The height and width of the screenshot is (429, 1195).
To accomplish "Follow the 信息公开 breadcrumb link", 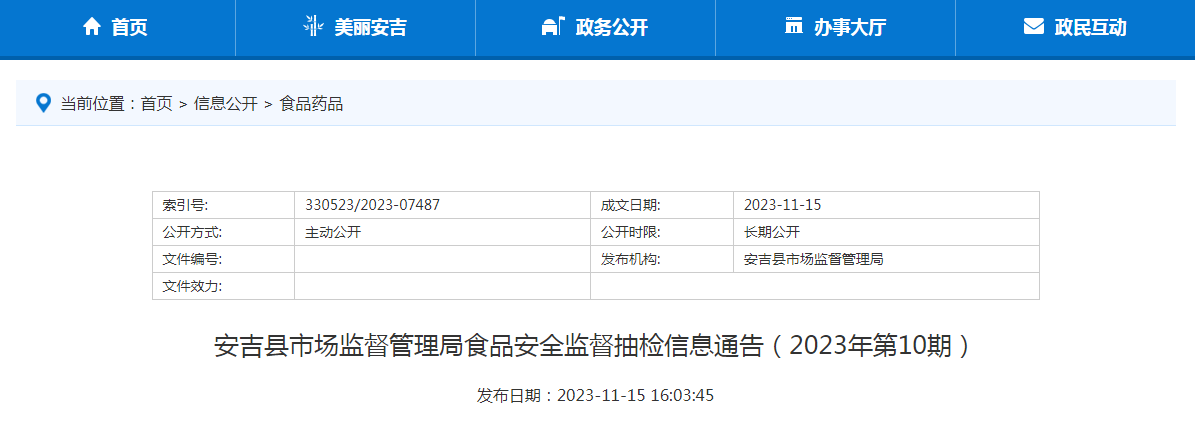I will click(x=225, y=104).
